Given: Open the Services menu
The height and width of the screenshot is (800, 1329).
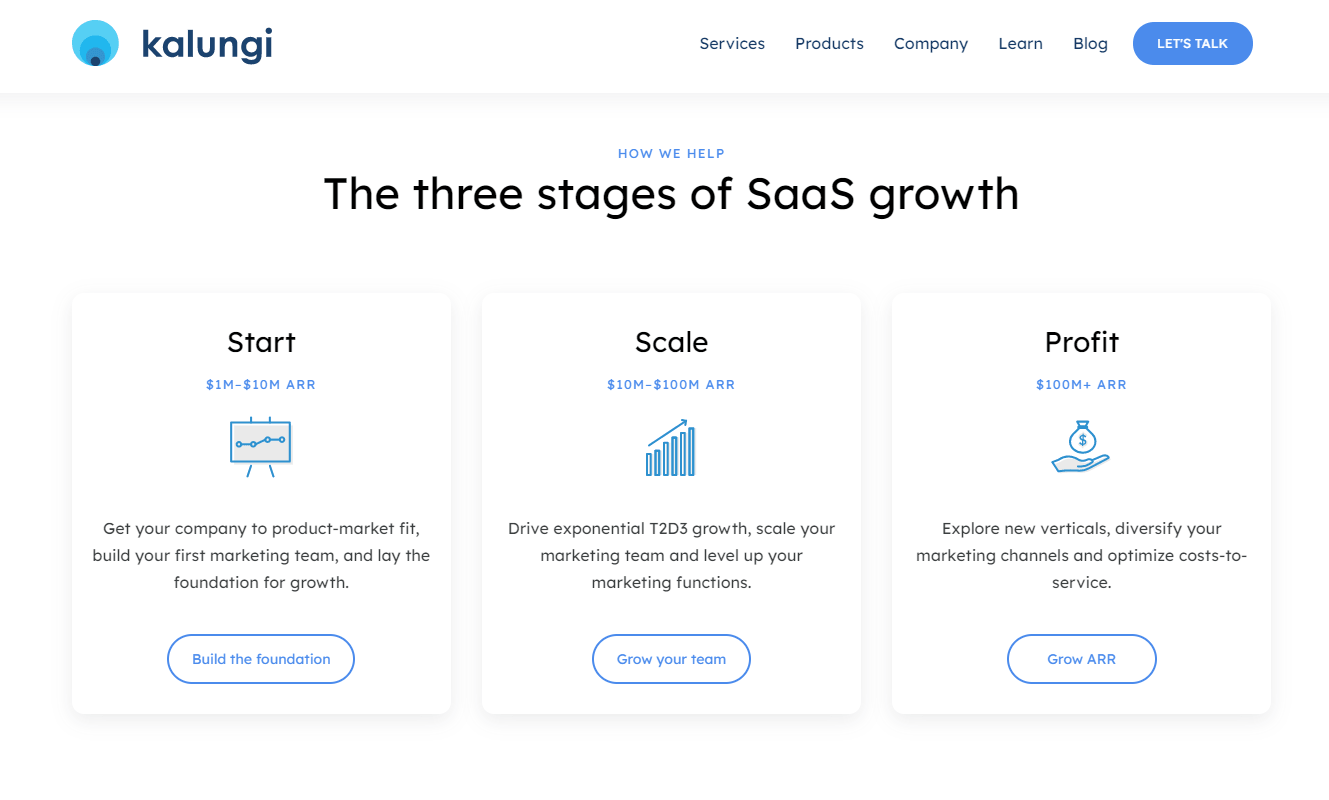Looking at the screenshot, I should point(732,44).
